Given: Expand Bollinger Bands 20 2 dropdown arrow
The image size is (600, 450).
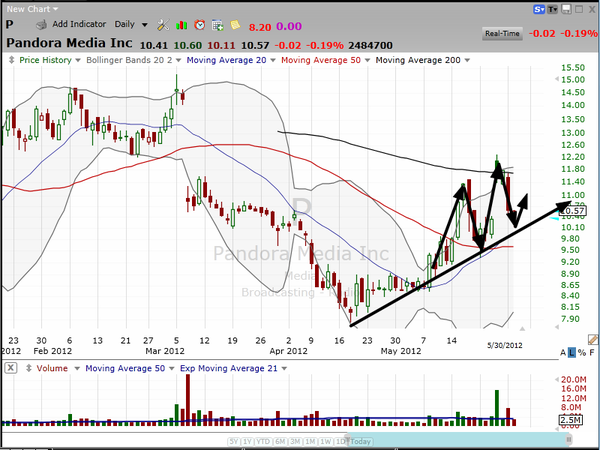Looking at the screenshot, I should coord(178,60).
